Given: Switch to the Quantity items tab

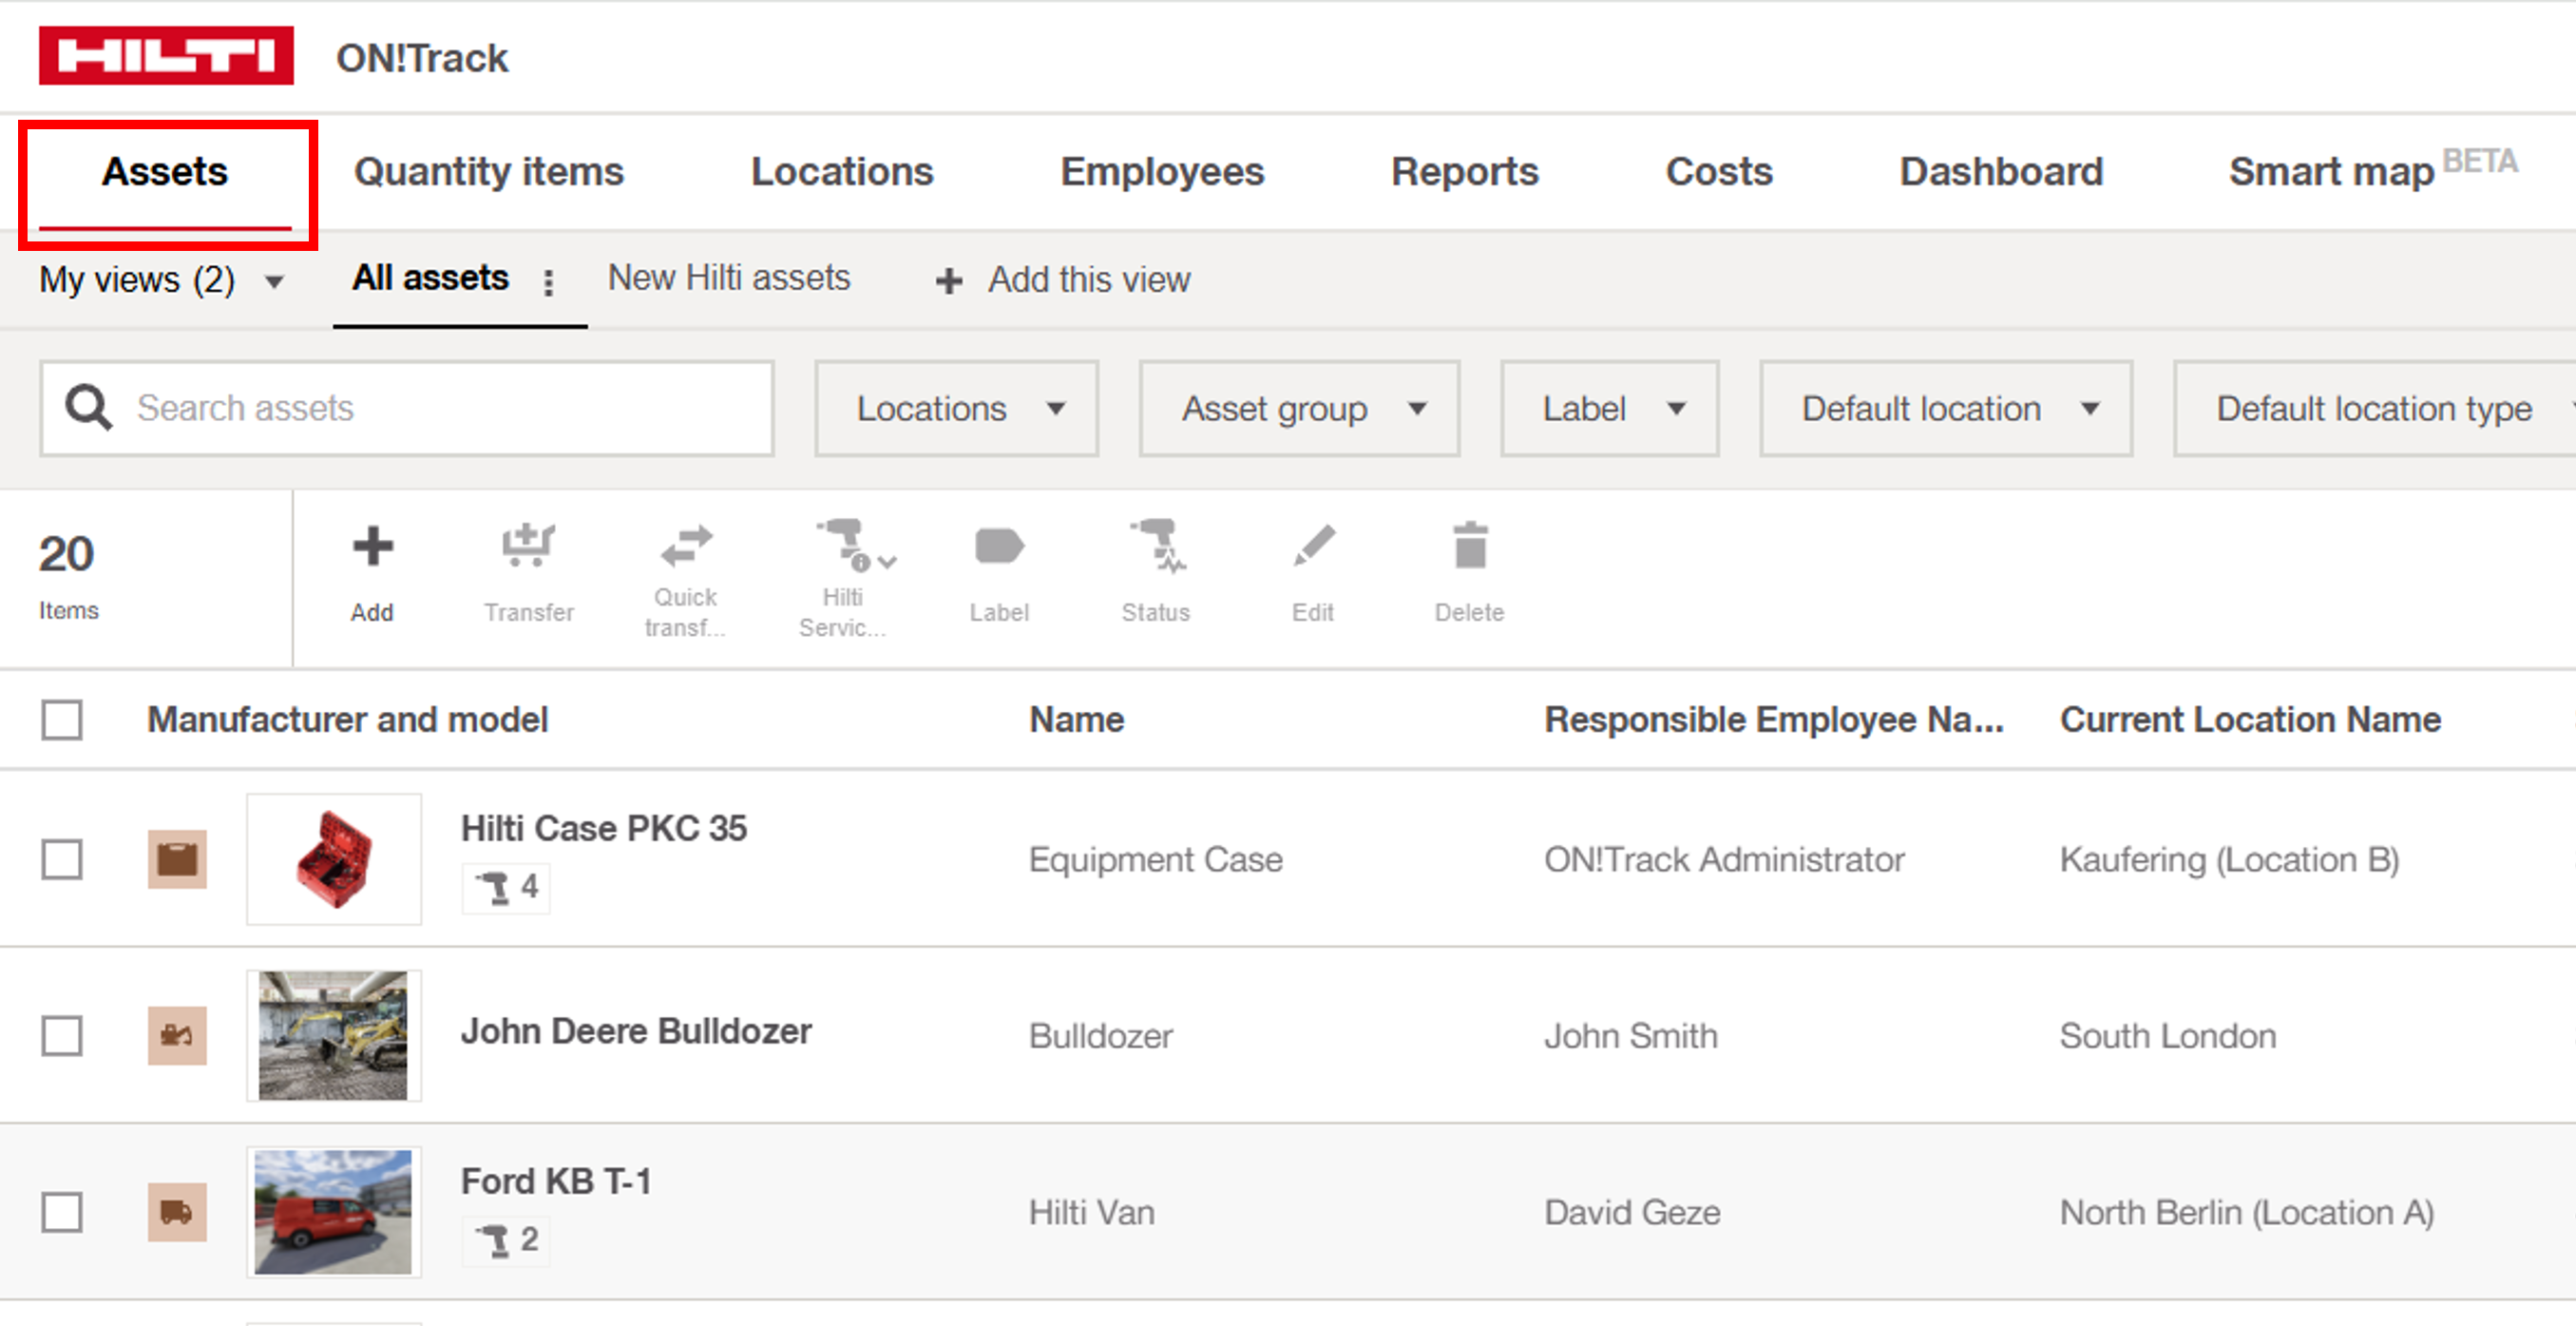Looking at the screenshot, I should 488,172.
